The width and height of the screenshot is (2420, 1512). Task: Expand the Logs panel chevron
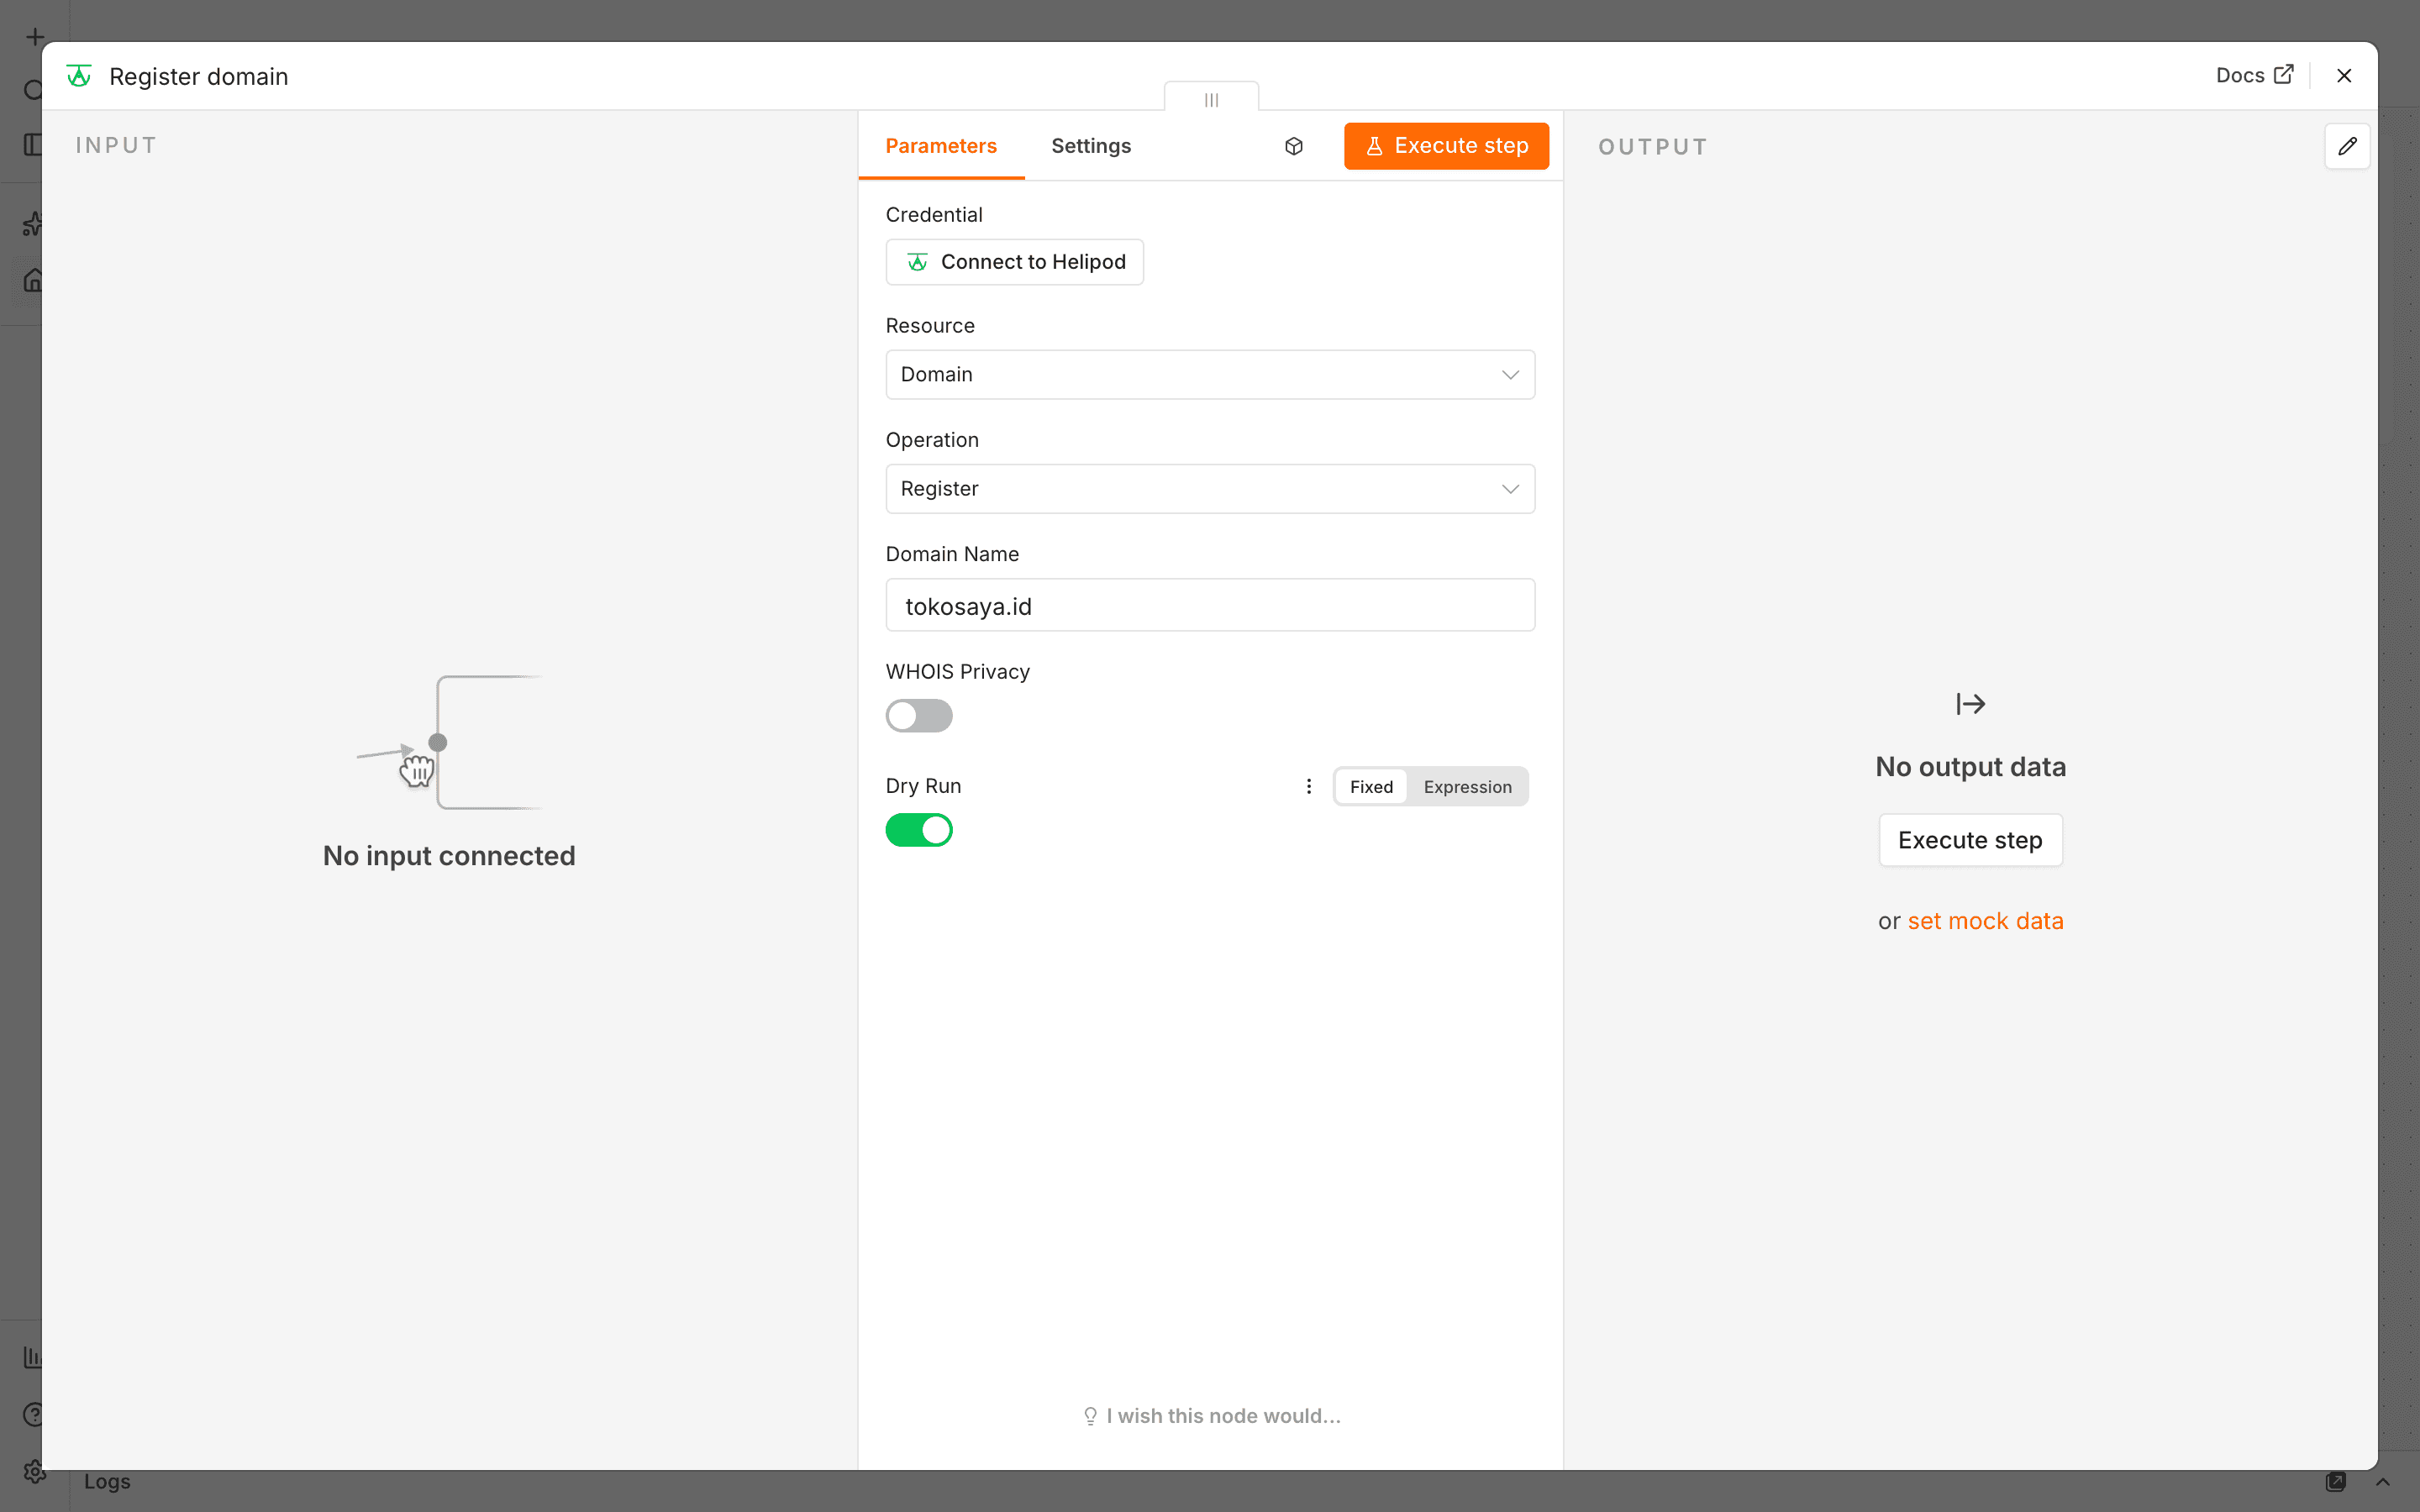(2383, 1482)
